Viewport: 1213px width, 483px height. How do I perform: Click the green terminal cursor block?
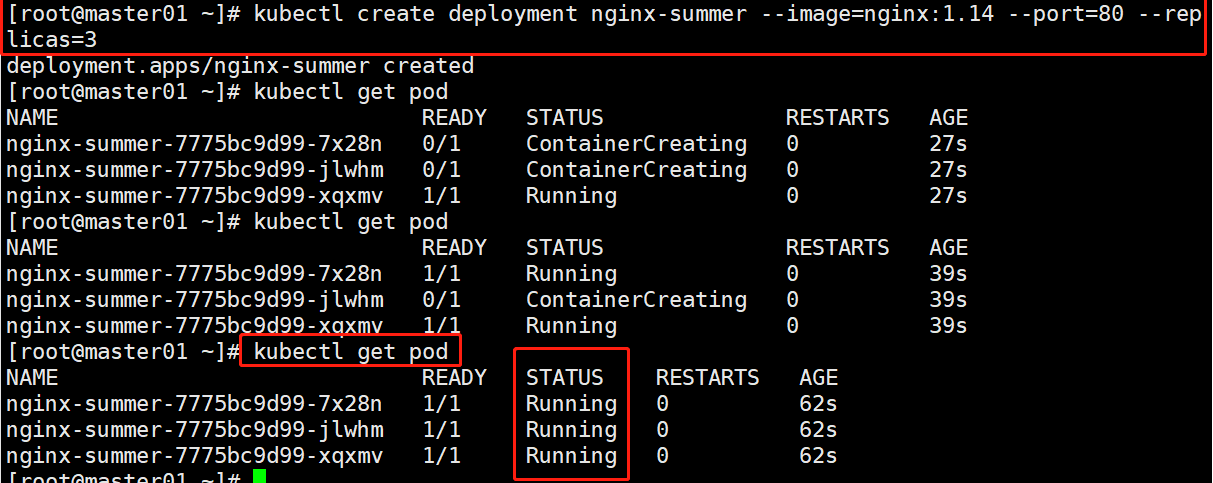click(x=259, y=477)
